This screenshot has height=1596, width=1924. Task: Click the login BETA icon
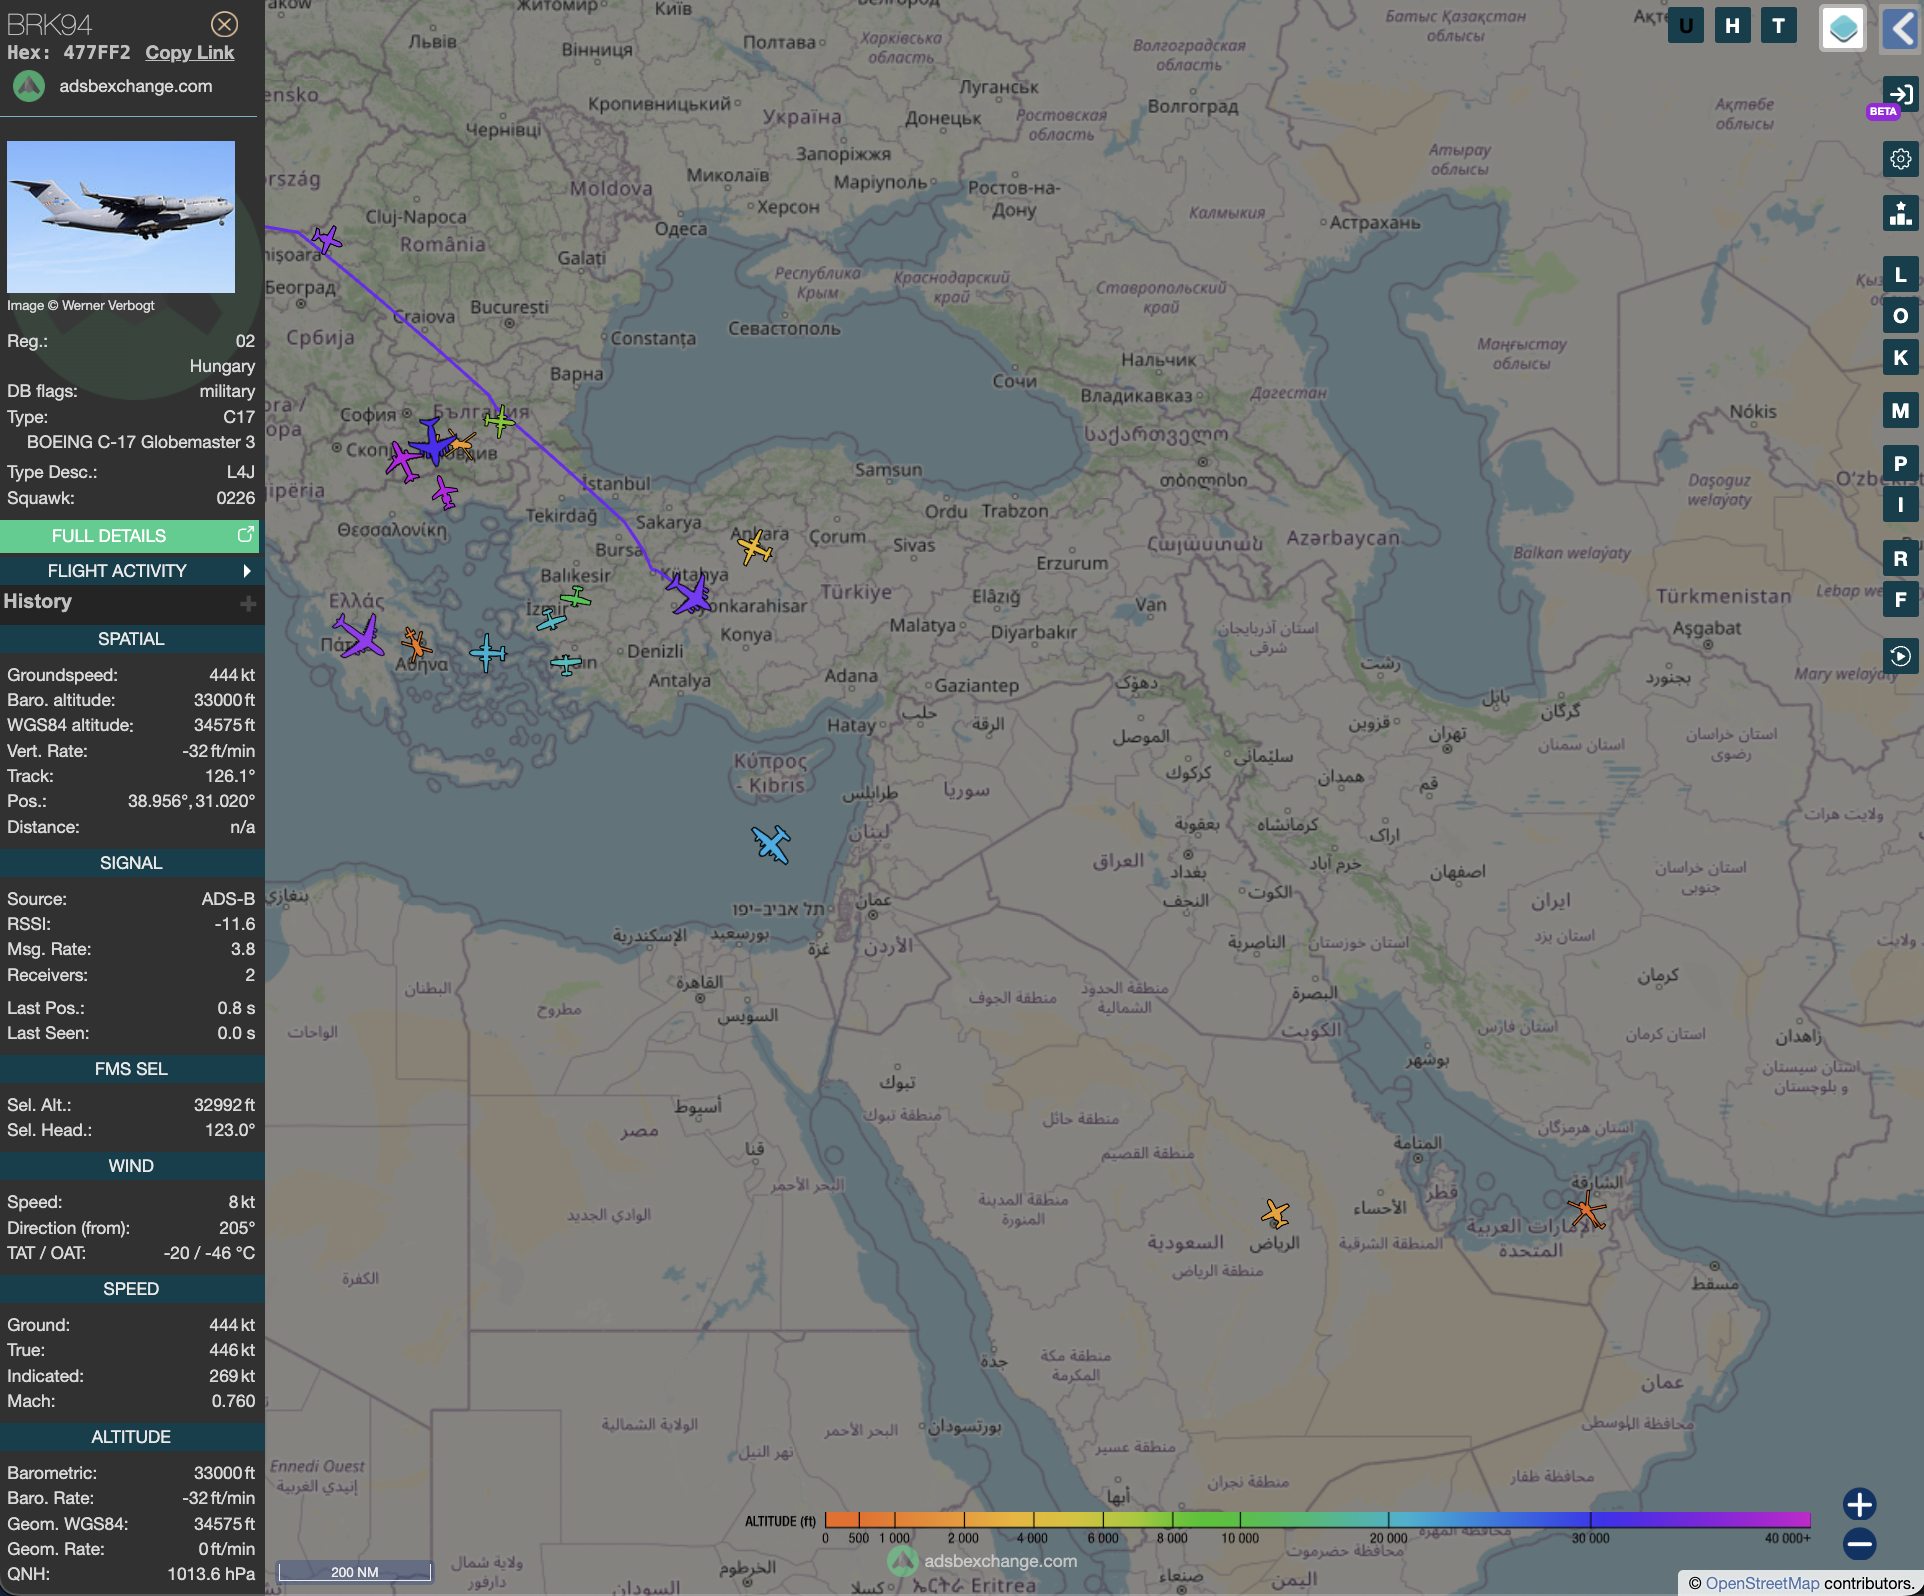pos(1899,95)
